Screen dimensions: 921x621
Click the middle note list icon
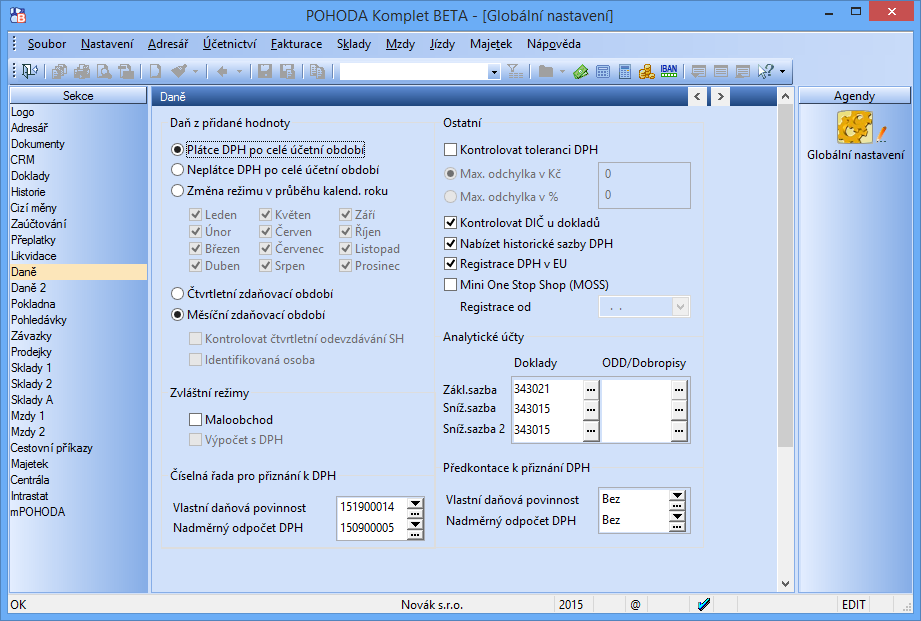tap(721, 72)
